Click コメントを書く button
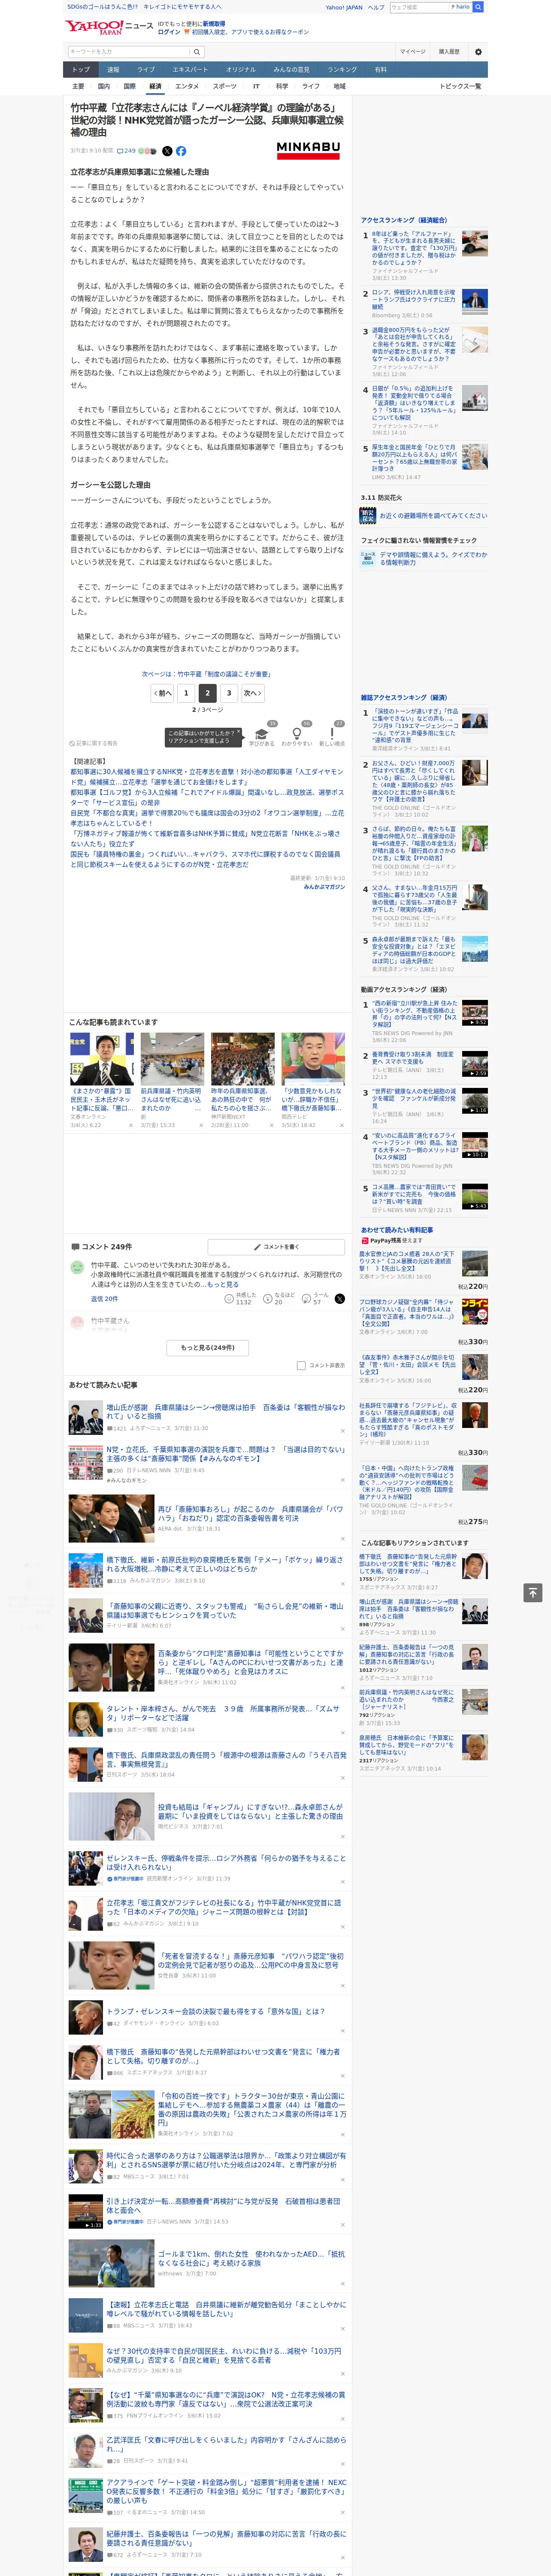This screenshot has width=551, height=2576. tap(276, 1247)
